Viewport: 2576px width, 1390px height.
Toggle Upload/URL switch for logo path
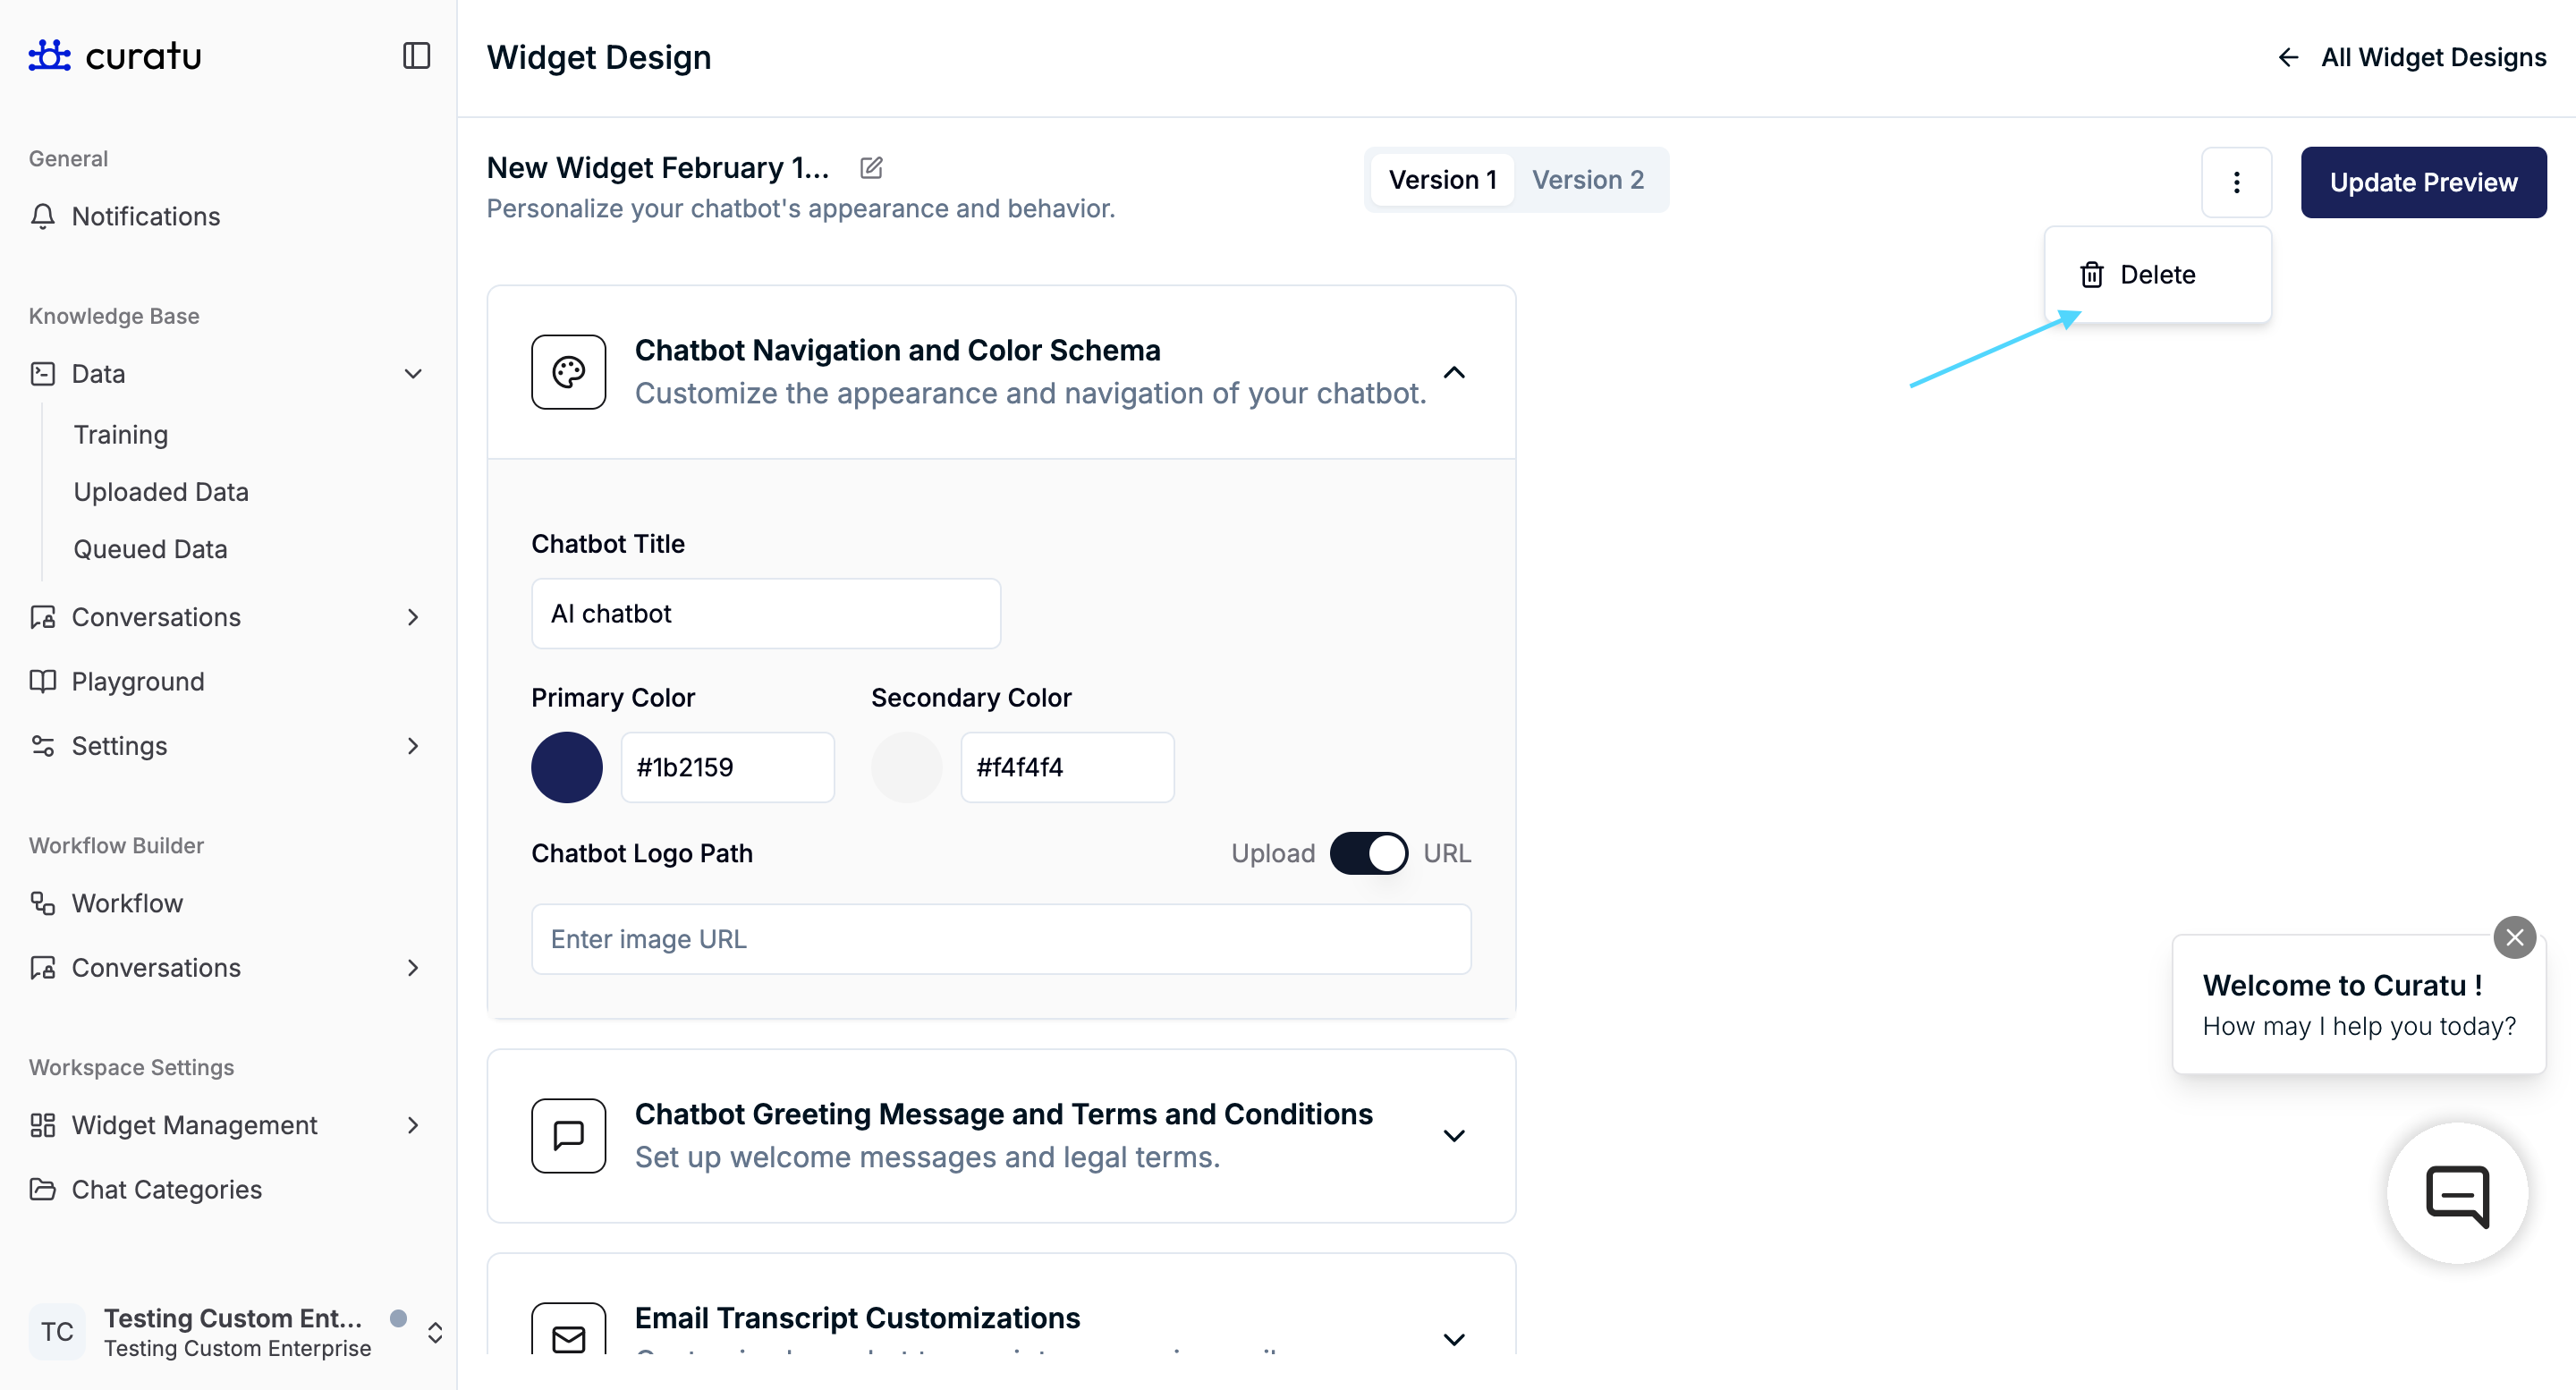tap(1368, 854)
